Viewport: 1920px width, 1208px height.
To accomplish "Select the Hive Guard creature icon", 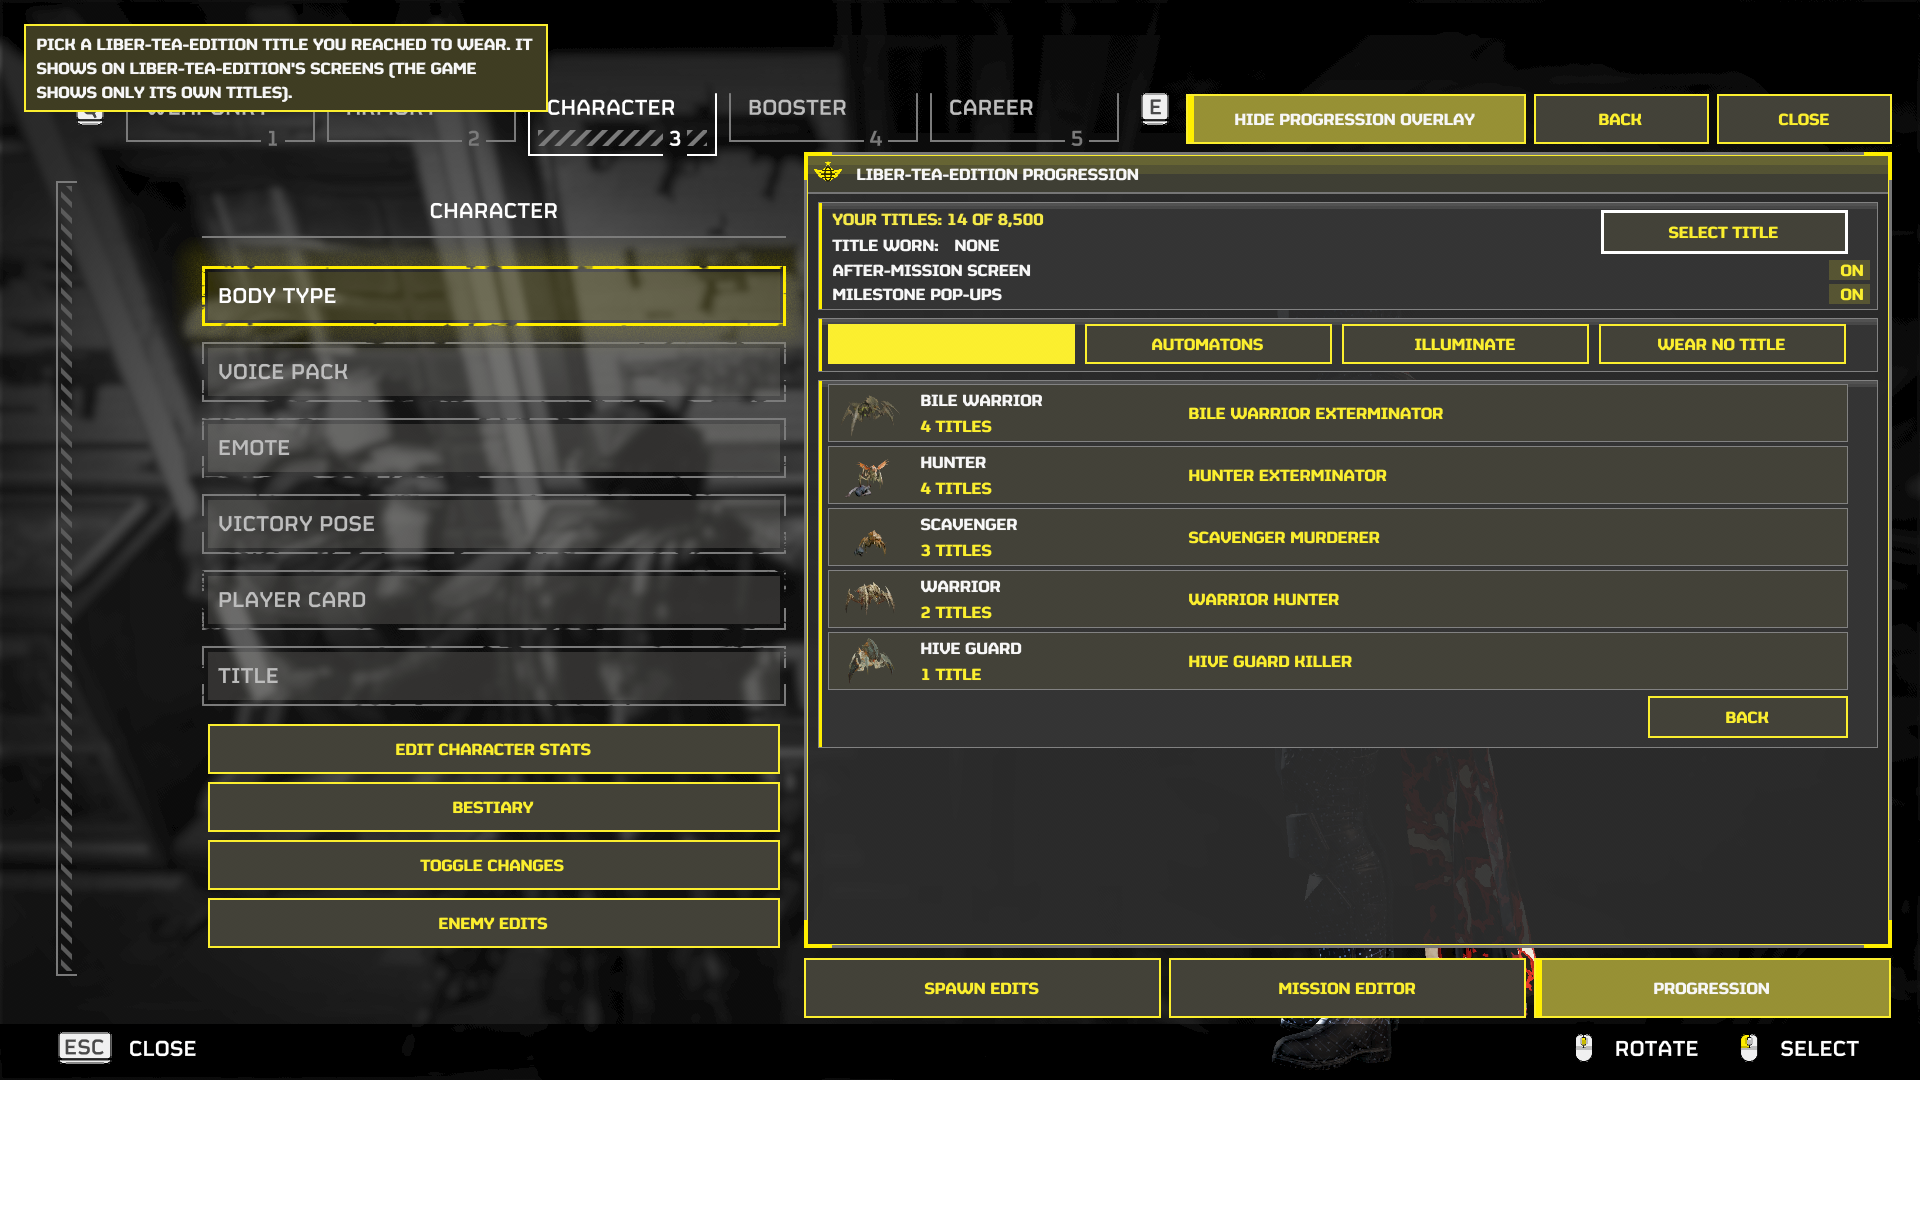I will pyautogui.click(x=870, y=660).
